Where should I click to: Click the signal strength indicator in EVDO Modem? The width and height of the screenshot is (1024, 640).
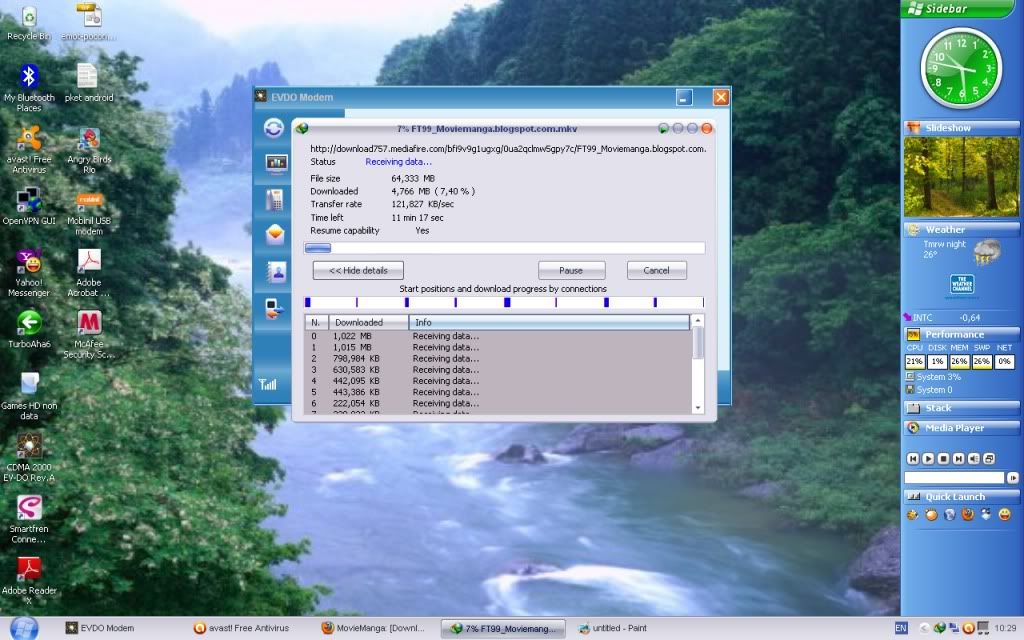[x=268, y=384]
